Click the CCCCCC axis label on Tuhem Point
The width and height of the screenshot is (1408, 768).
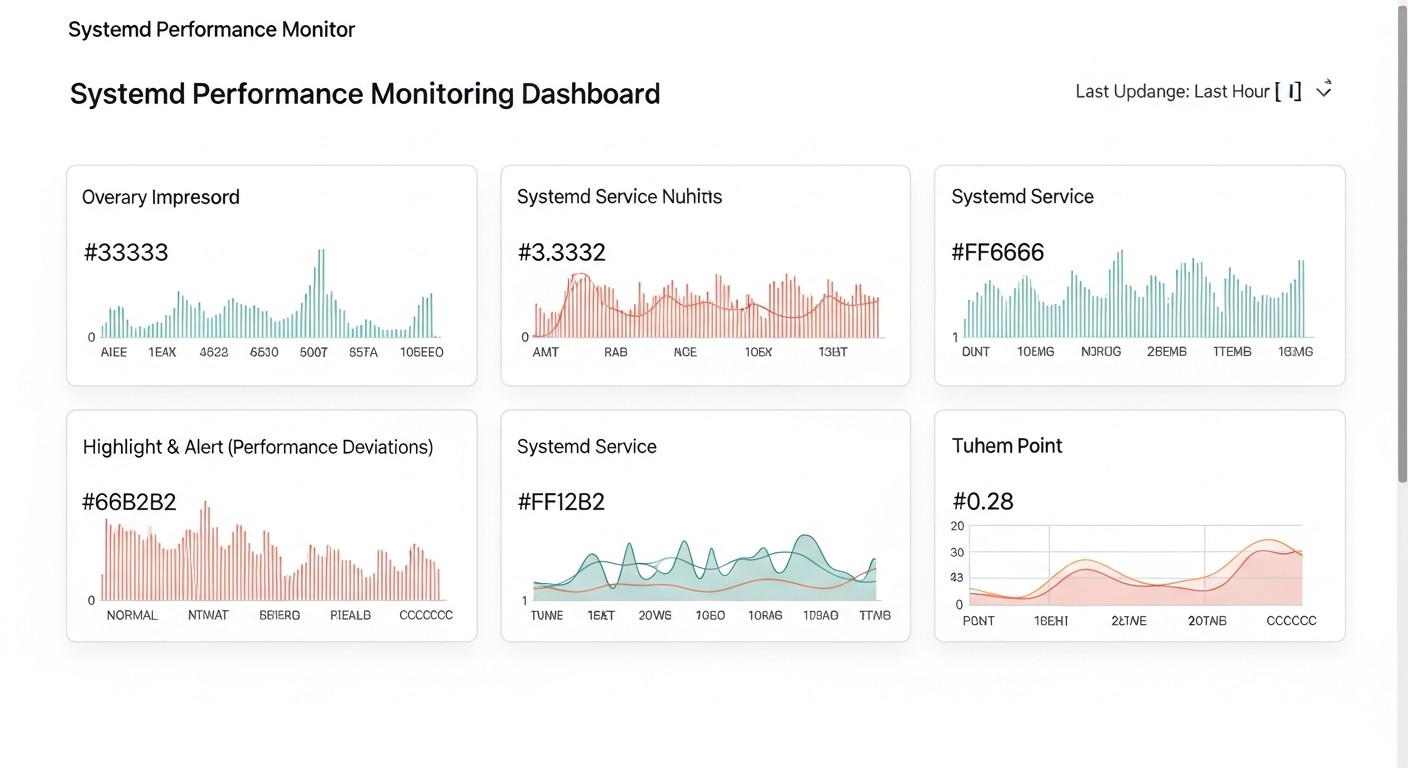coord(1291,620)
